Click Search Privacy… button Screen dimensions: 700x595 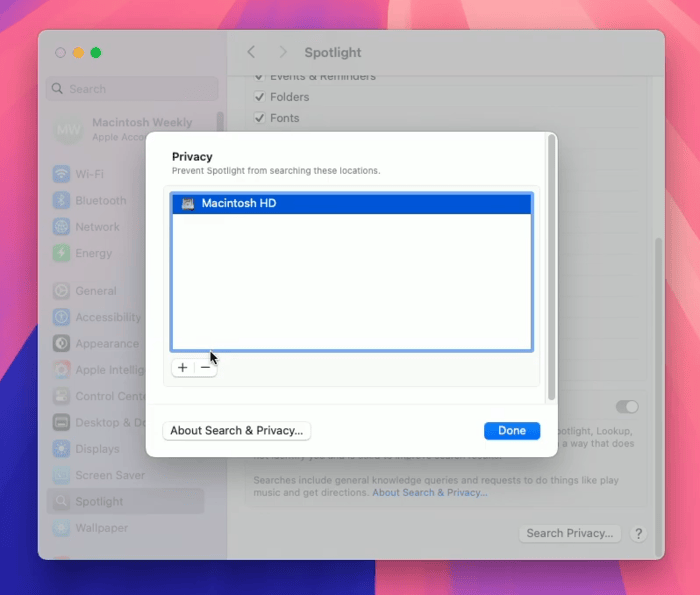(570, 533)
